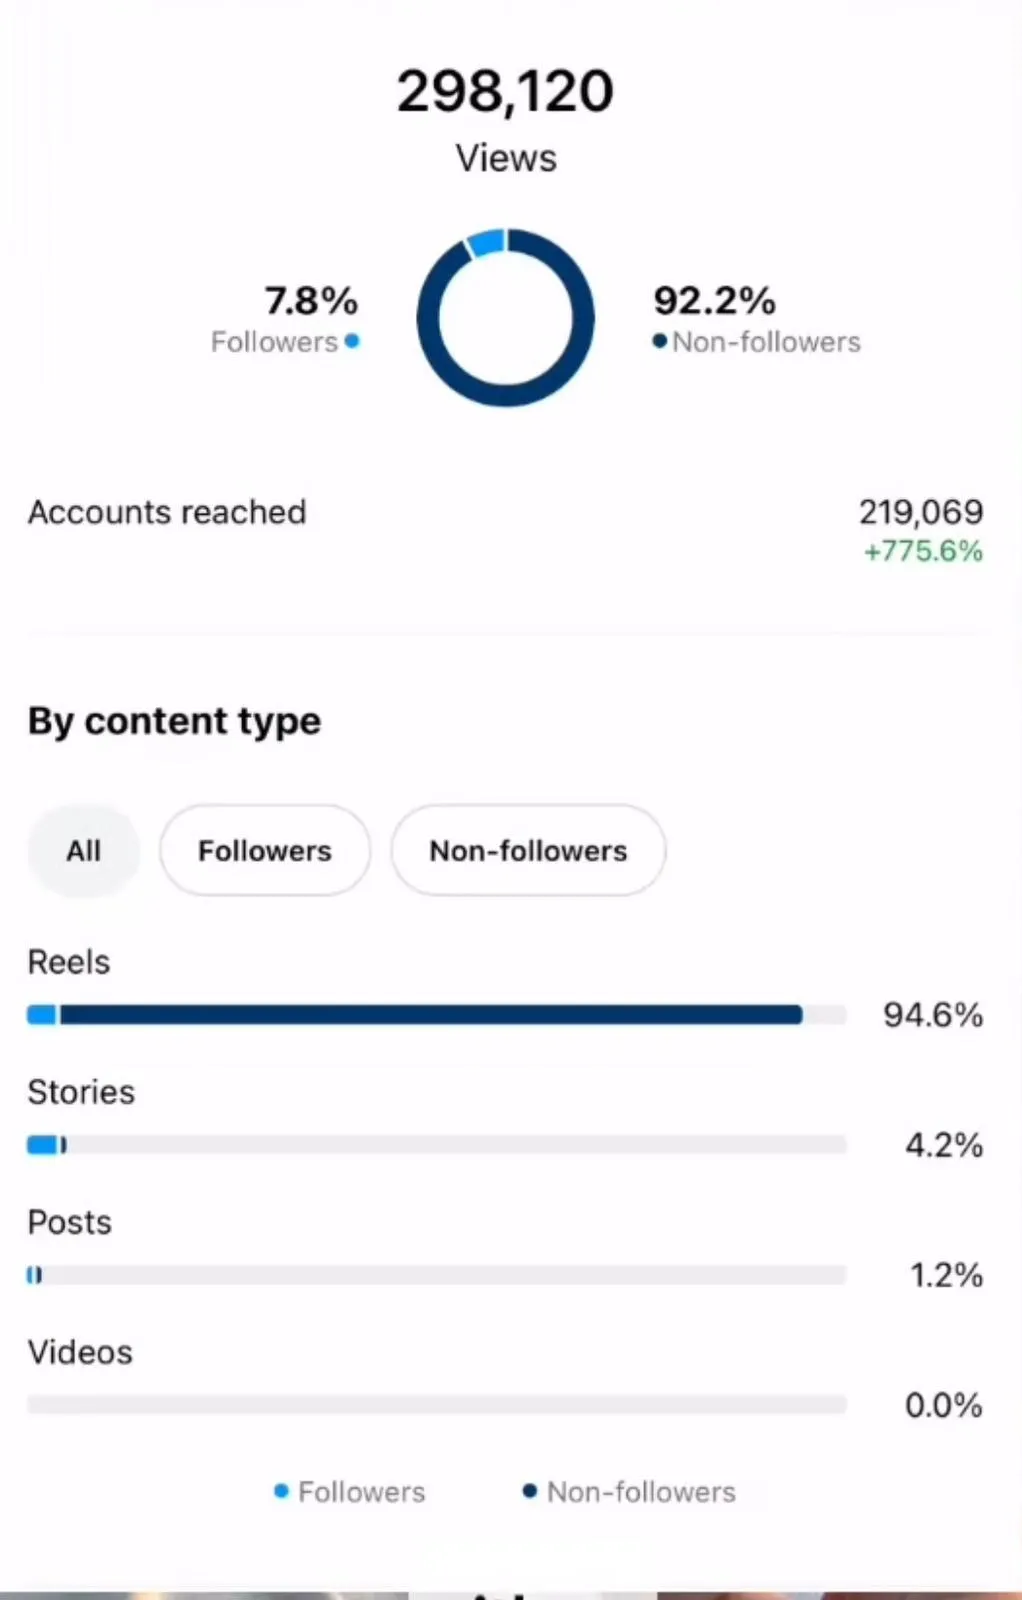Click the views donut chart

[x=506, y=318]
